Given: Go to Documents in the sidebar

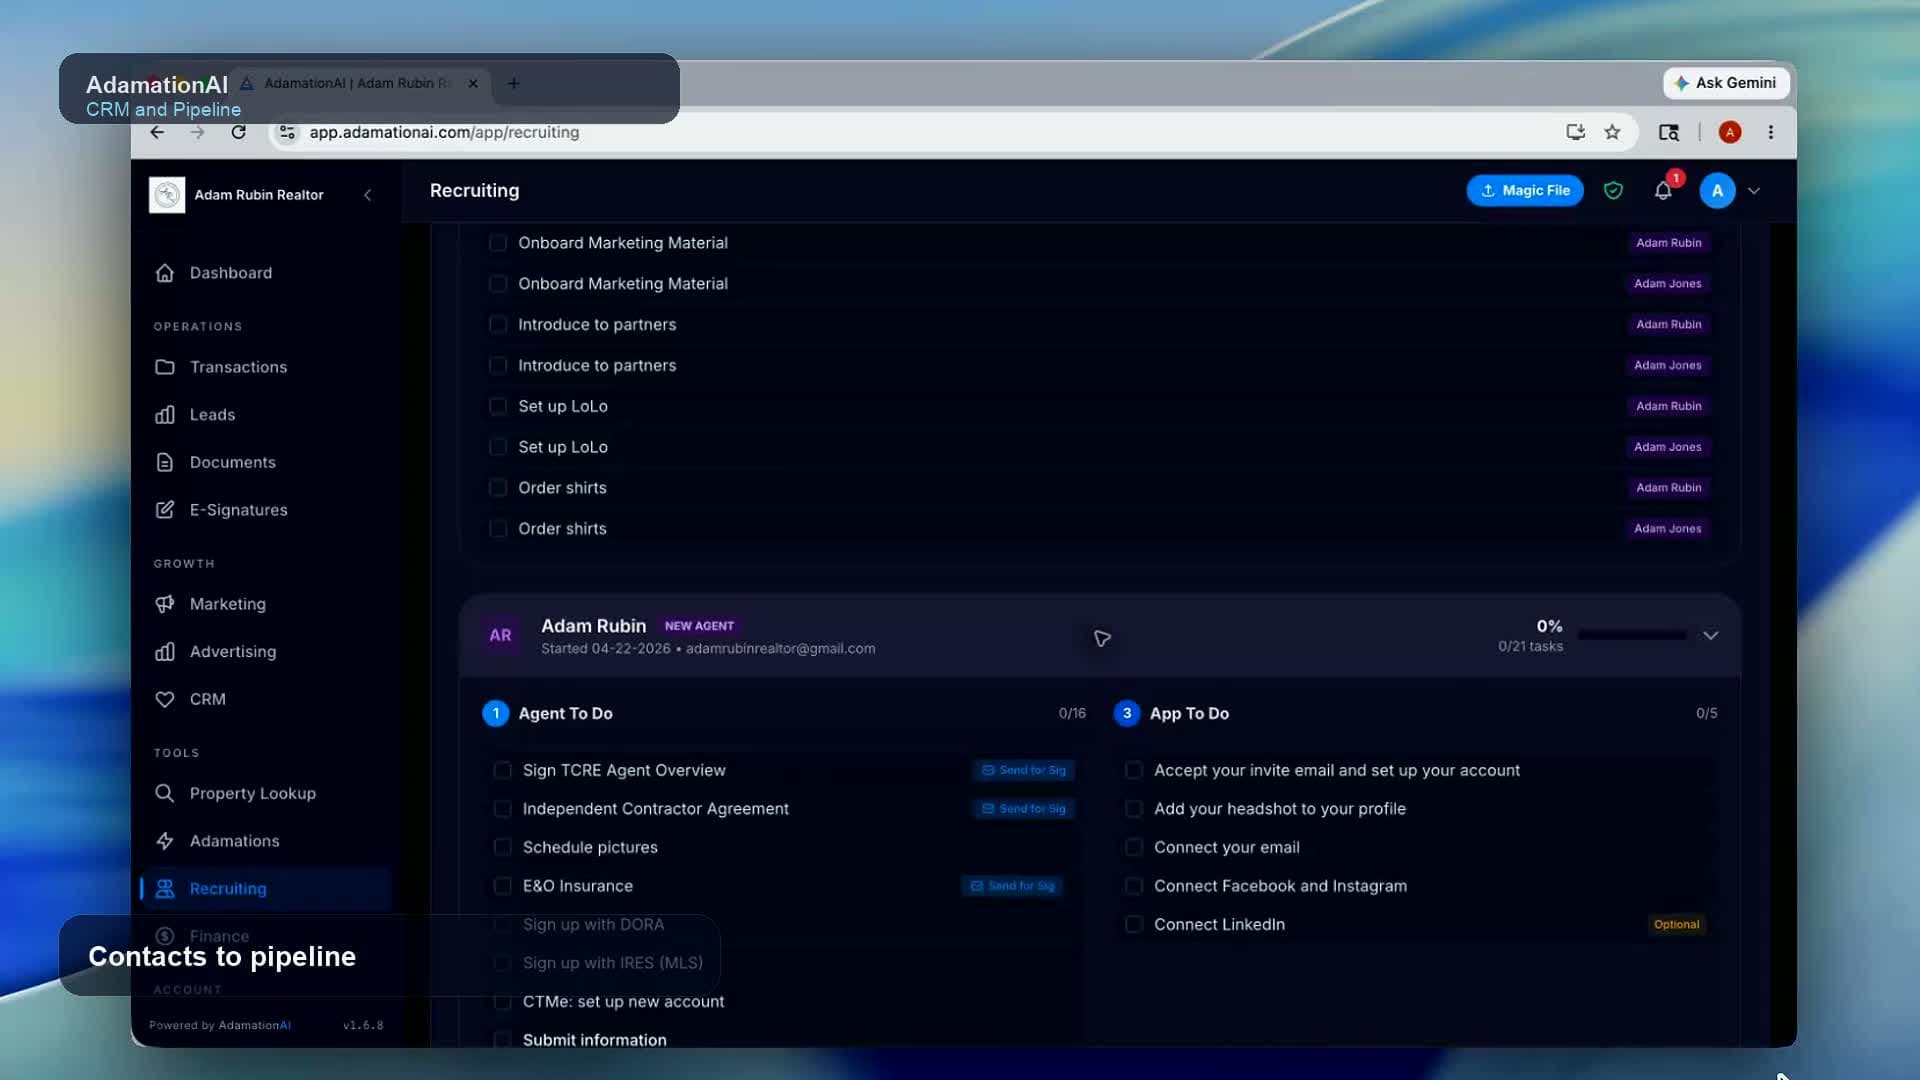Looking at the screenshot, I should coord(232,462).
